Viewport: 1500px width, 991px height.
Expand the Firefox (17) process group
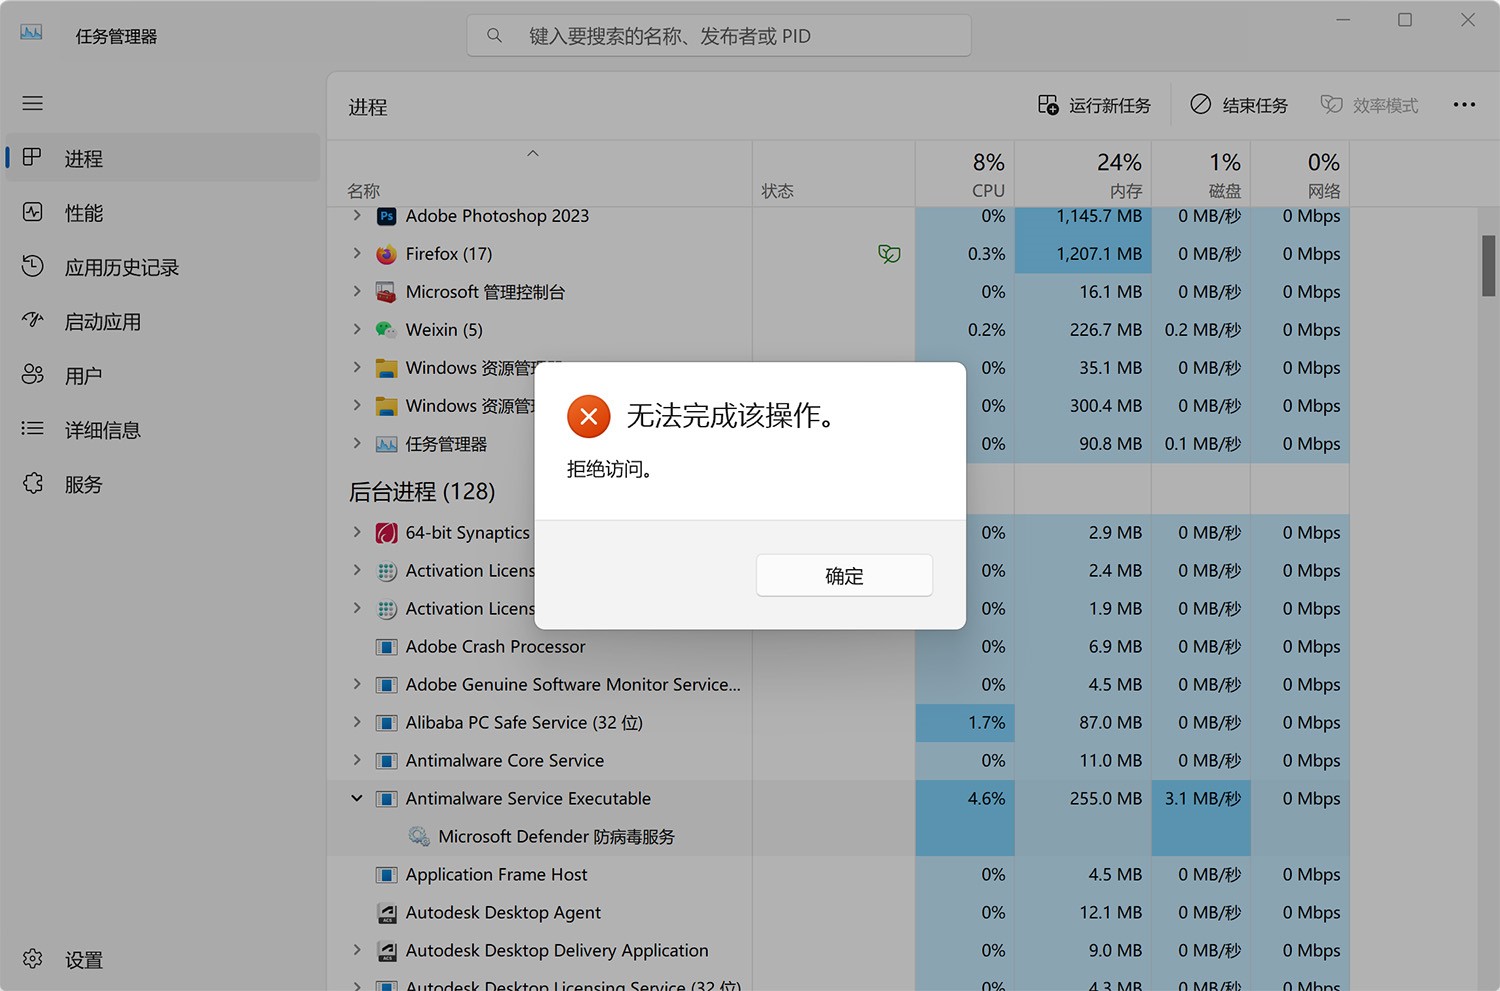[357, 254]
